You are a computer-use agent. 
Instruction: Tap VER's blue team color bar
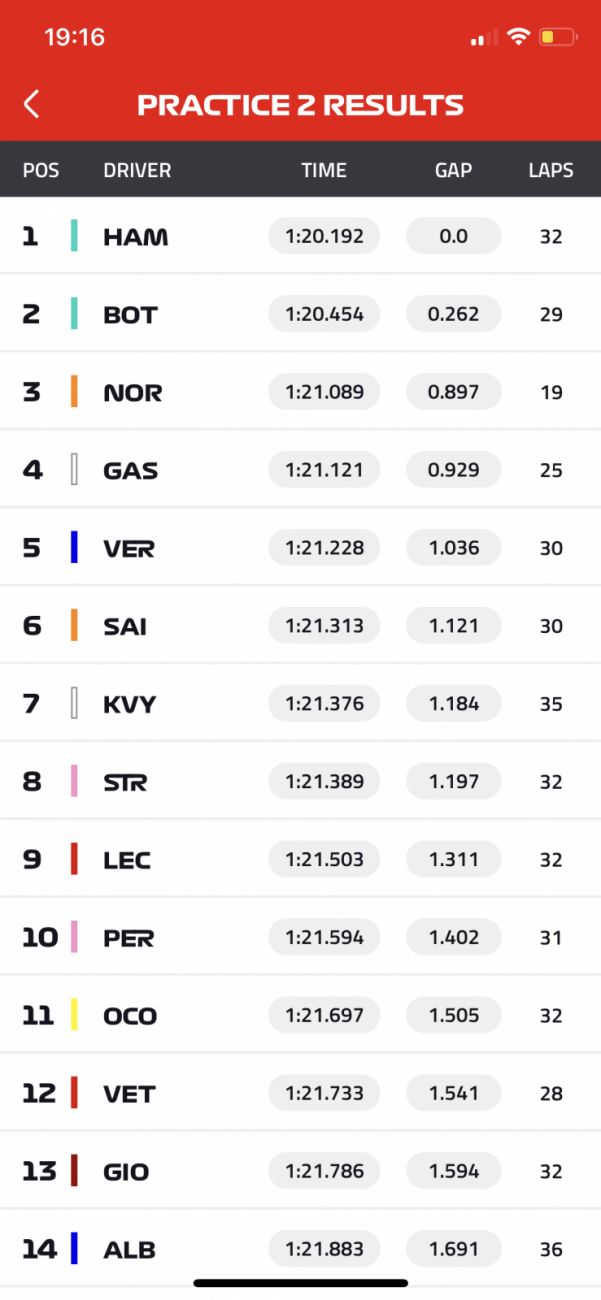click(74, 548)
